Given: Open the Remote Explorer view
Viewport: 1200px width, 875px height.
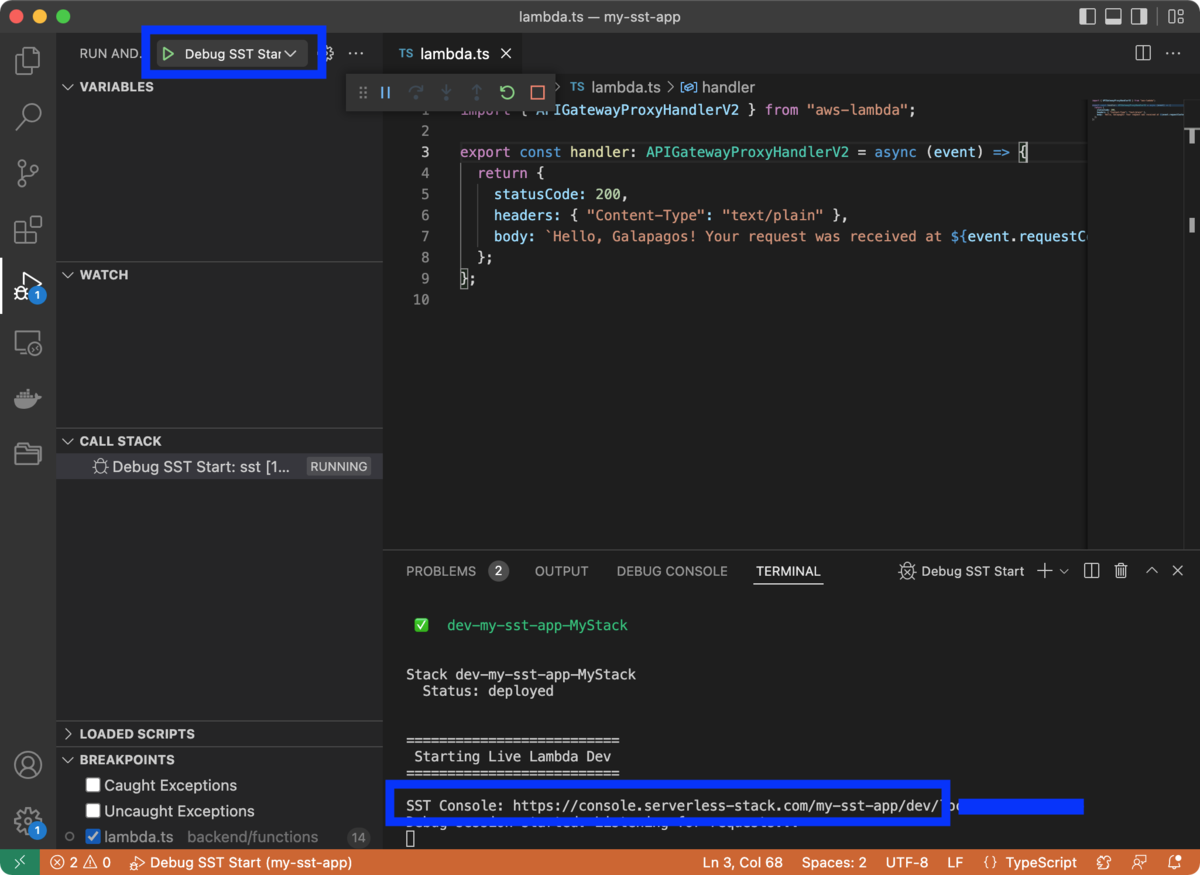Looking at the screenshot, I should click(x=27, y=343).
